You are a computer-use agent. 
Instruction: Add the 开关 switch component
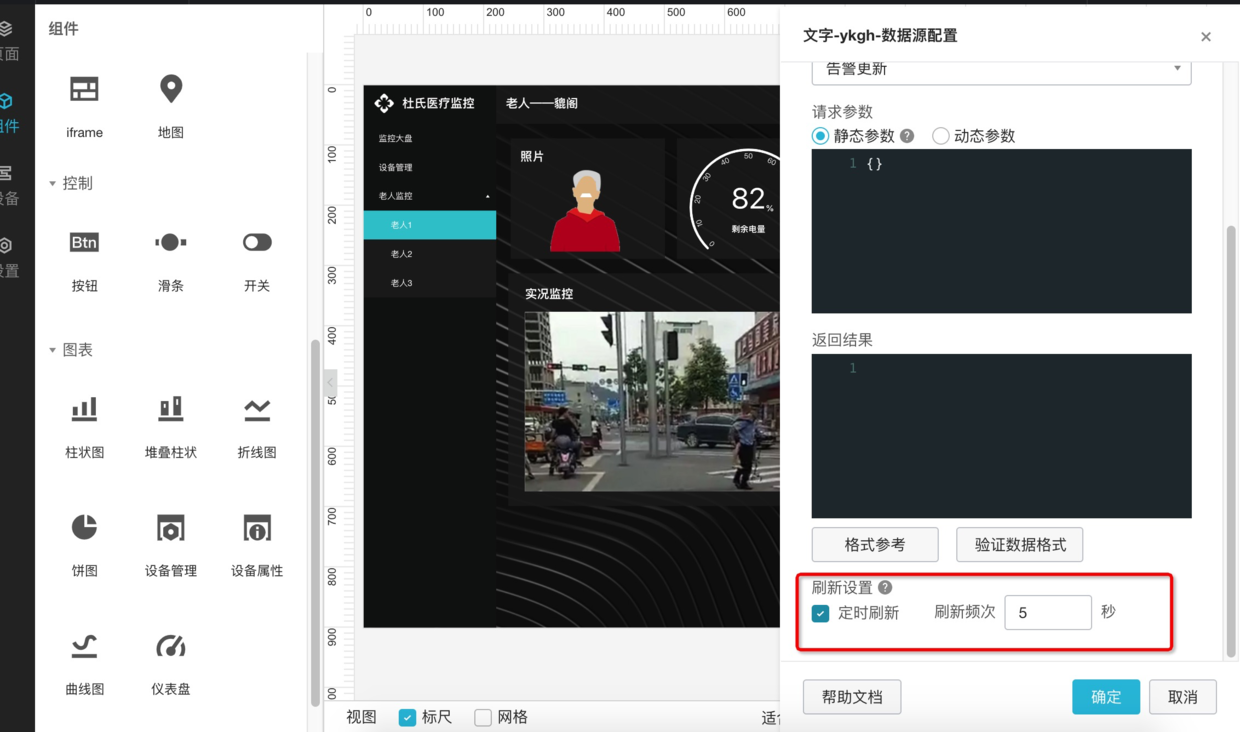[x=257, y=242]
